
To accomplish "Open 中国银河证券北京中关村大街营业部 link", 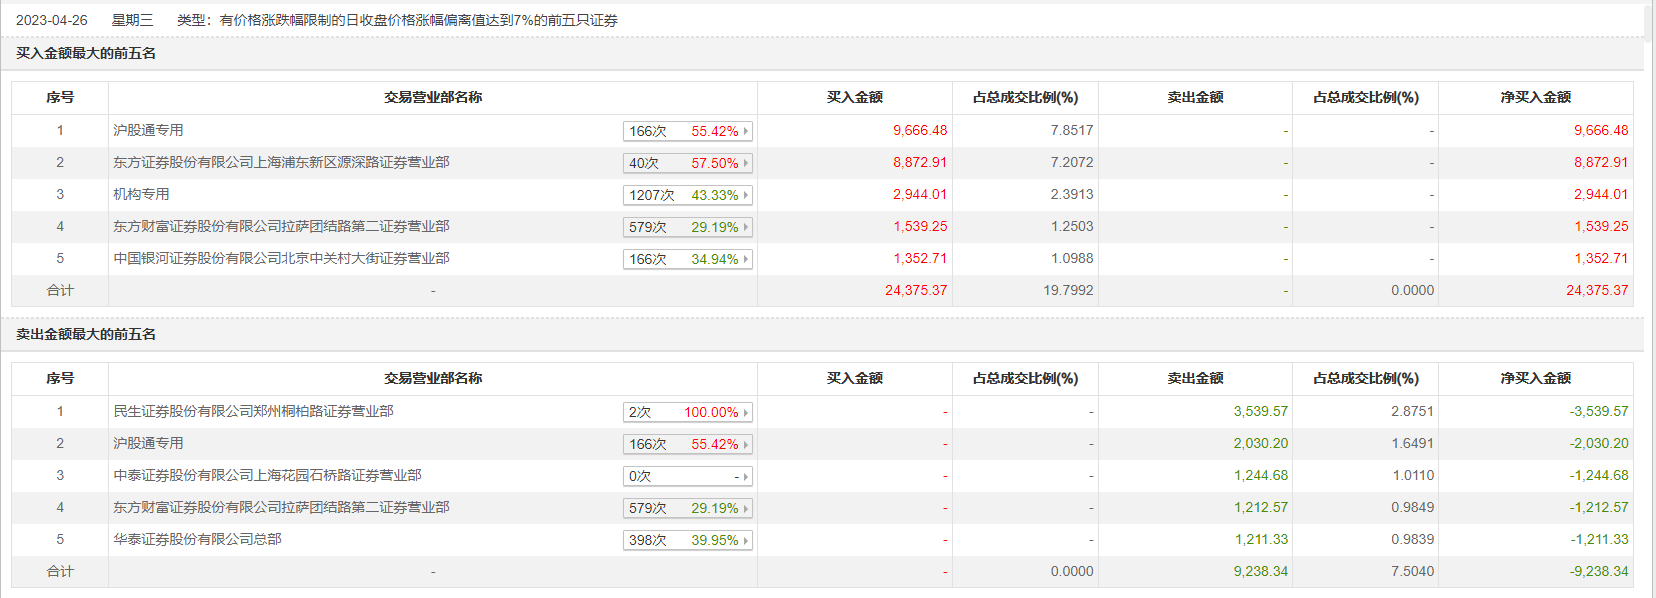I will pyautogui.click(x=281, y=258).
